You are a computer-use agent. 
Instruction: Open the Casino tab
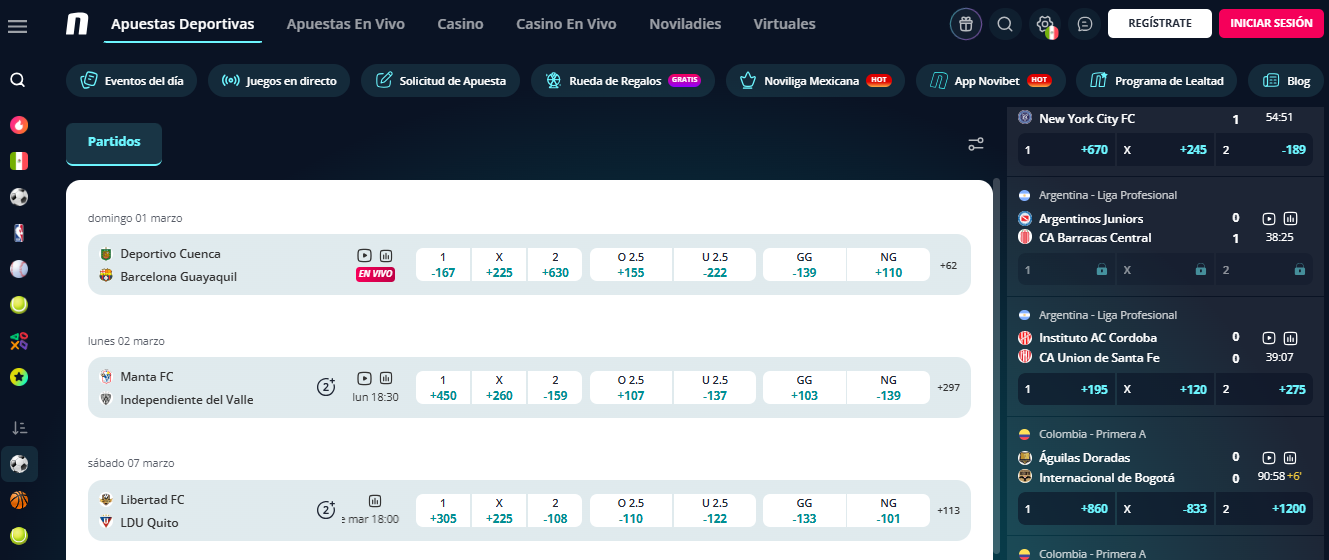tap(460, 24)
